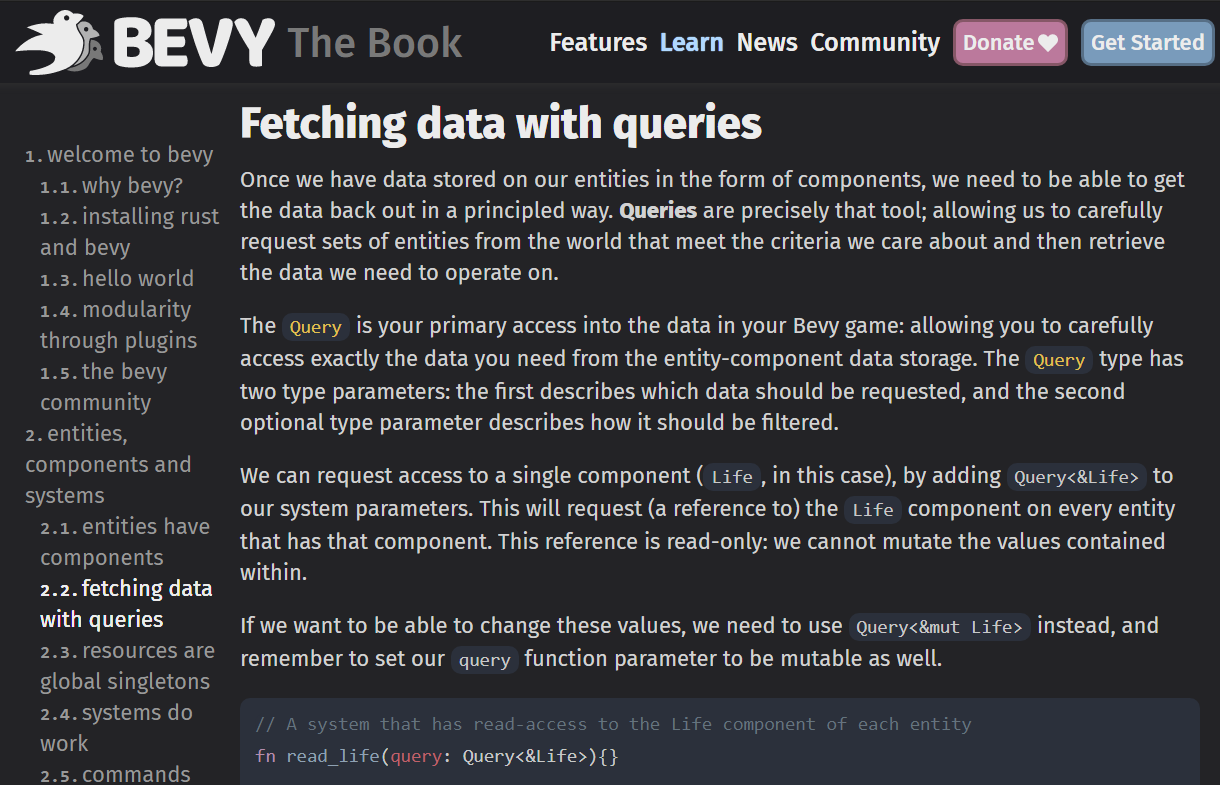Go to 'entities have components' page
The width and height of the screenshot is (1220, 785).
124,541
